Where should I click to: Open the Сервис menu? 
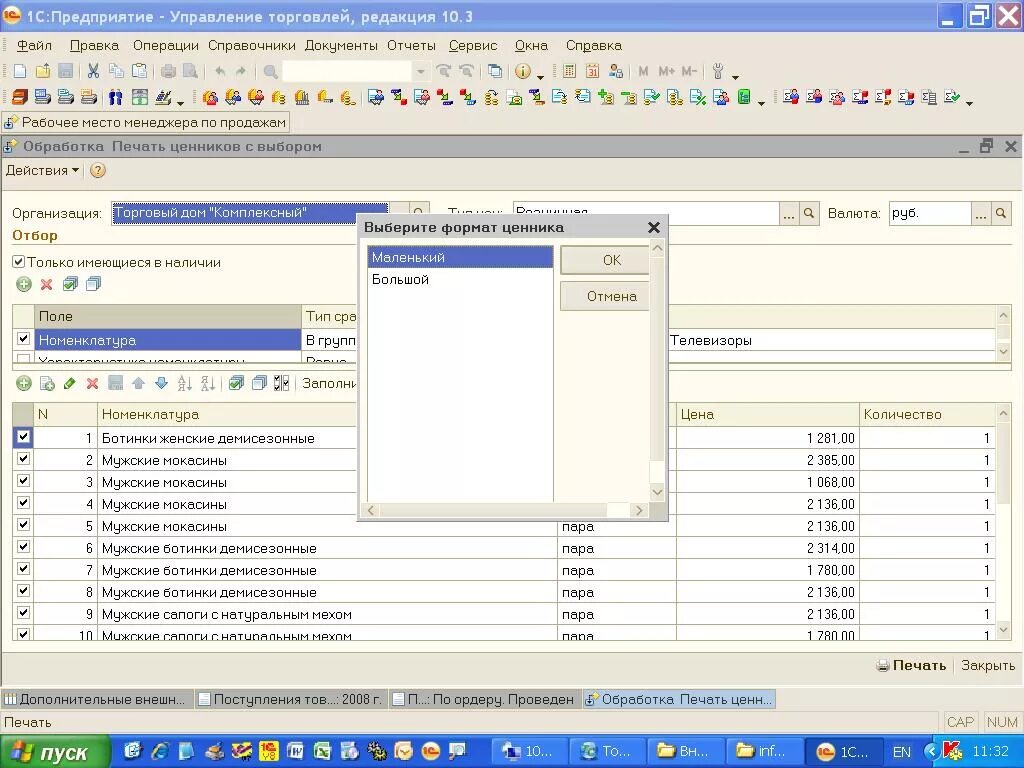coord(473,46)
